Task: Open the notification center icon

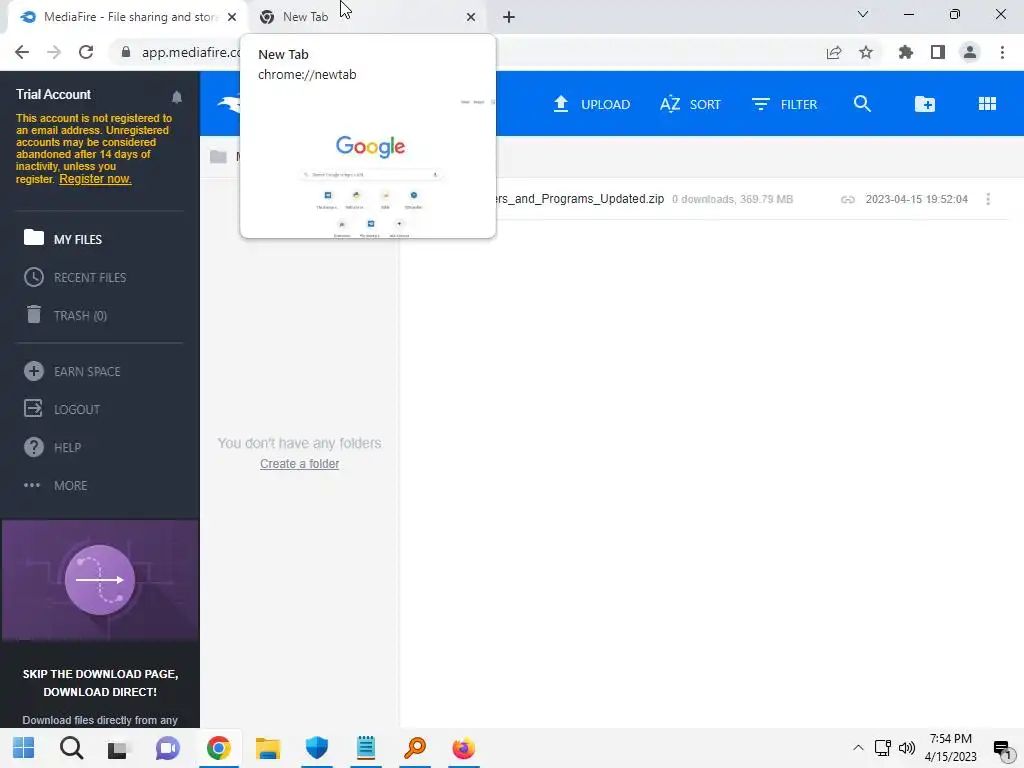Action: [x=1002, y=748]
